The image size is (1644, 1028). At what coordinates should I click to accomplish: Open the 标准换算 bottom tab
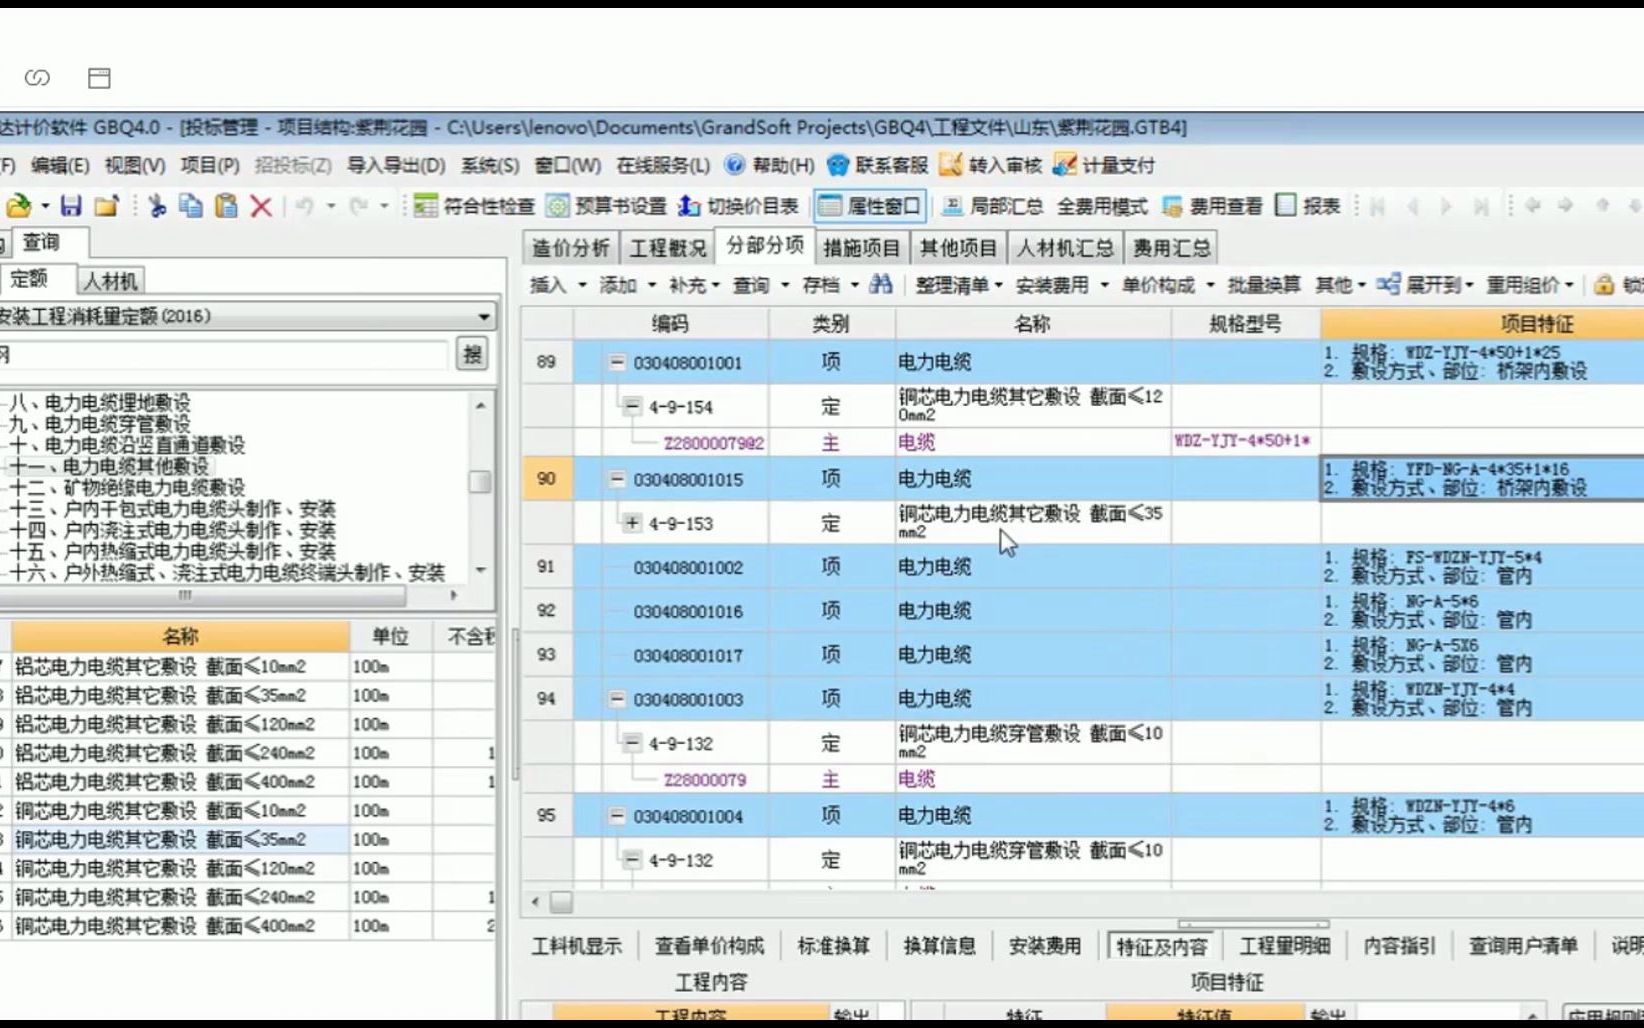tap(834, 946)
